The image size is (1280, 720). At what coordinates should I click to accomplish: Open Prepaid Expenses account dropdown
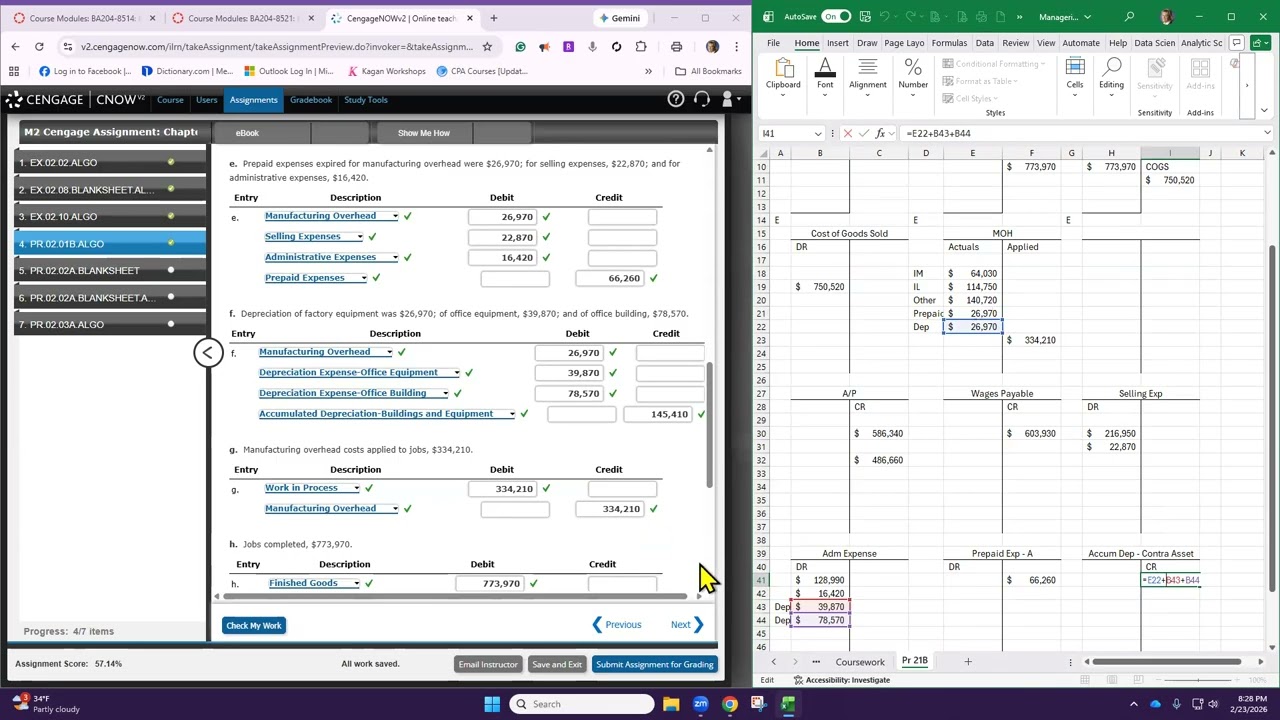363,278
